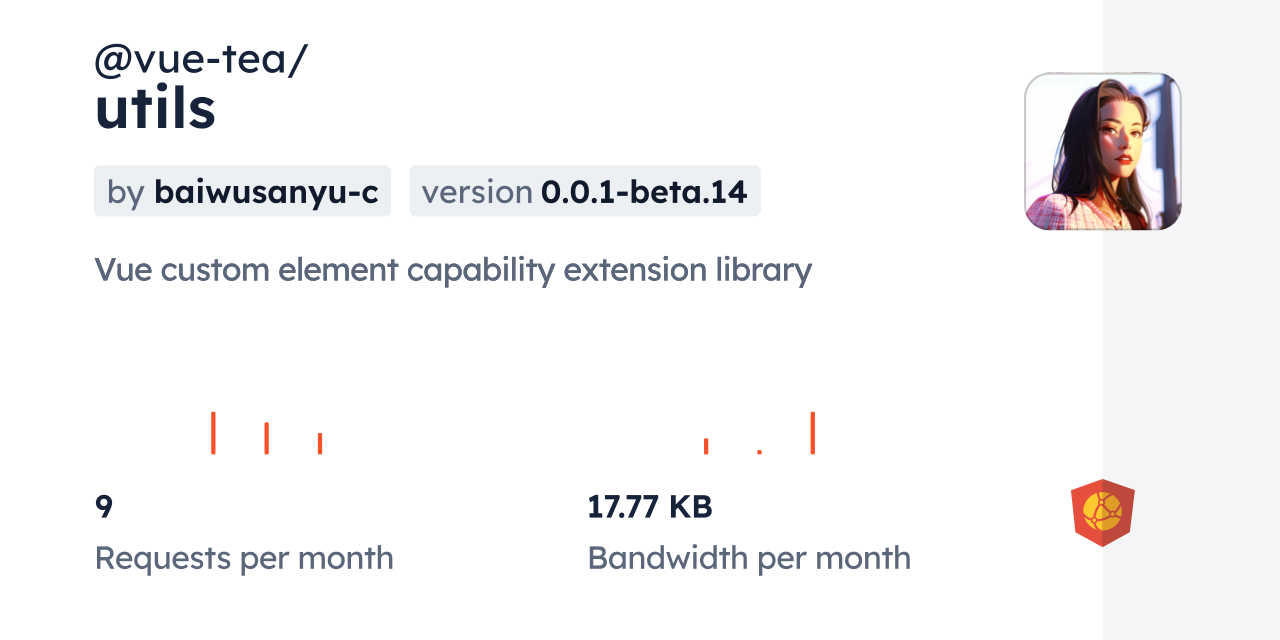Screen dimensions: 1280x640
Task: Click the Vue custom element description text
Action: coord(453,270)
